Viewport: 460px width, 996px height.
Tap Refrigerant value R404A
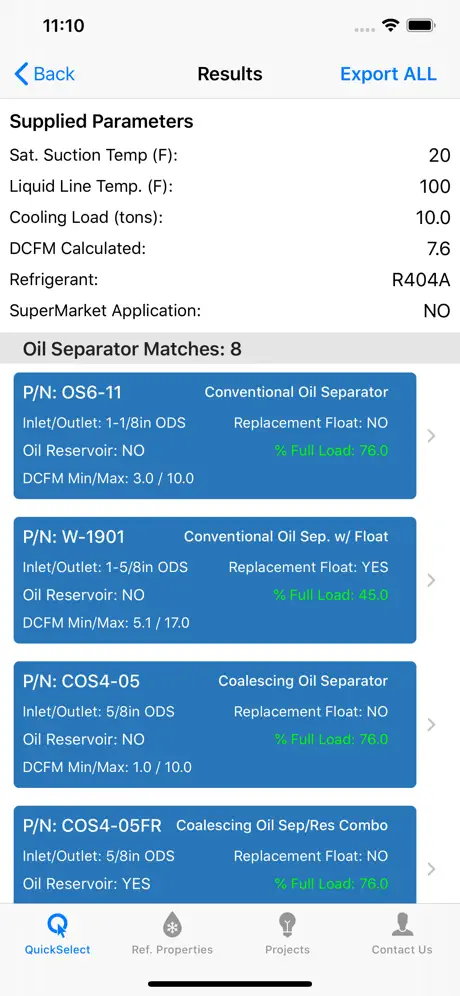tap(421, 280)
